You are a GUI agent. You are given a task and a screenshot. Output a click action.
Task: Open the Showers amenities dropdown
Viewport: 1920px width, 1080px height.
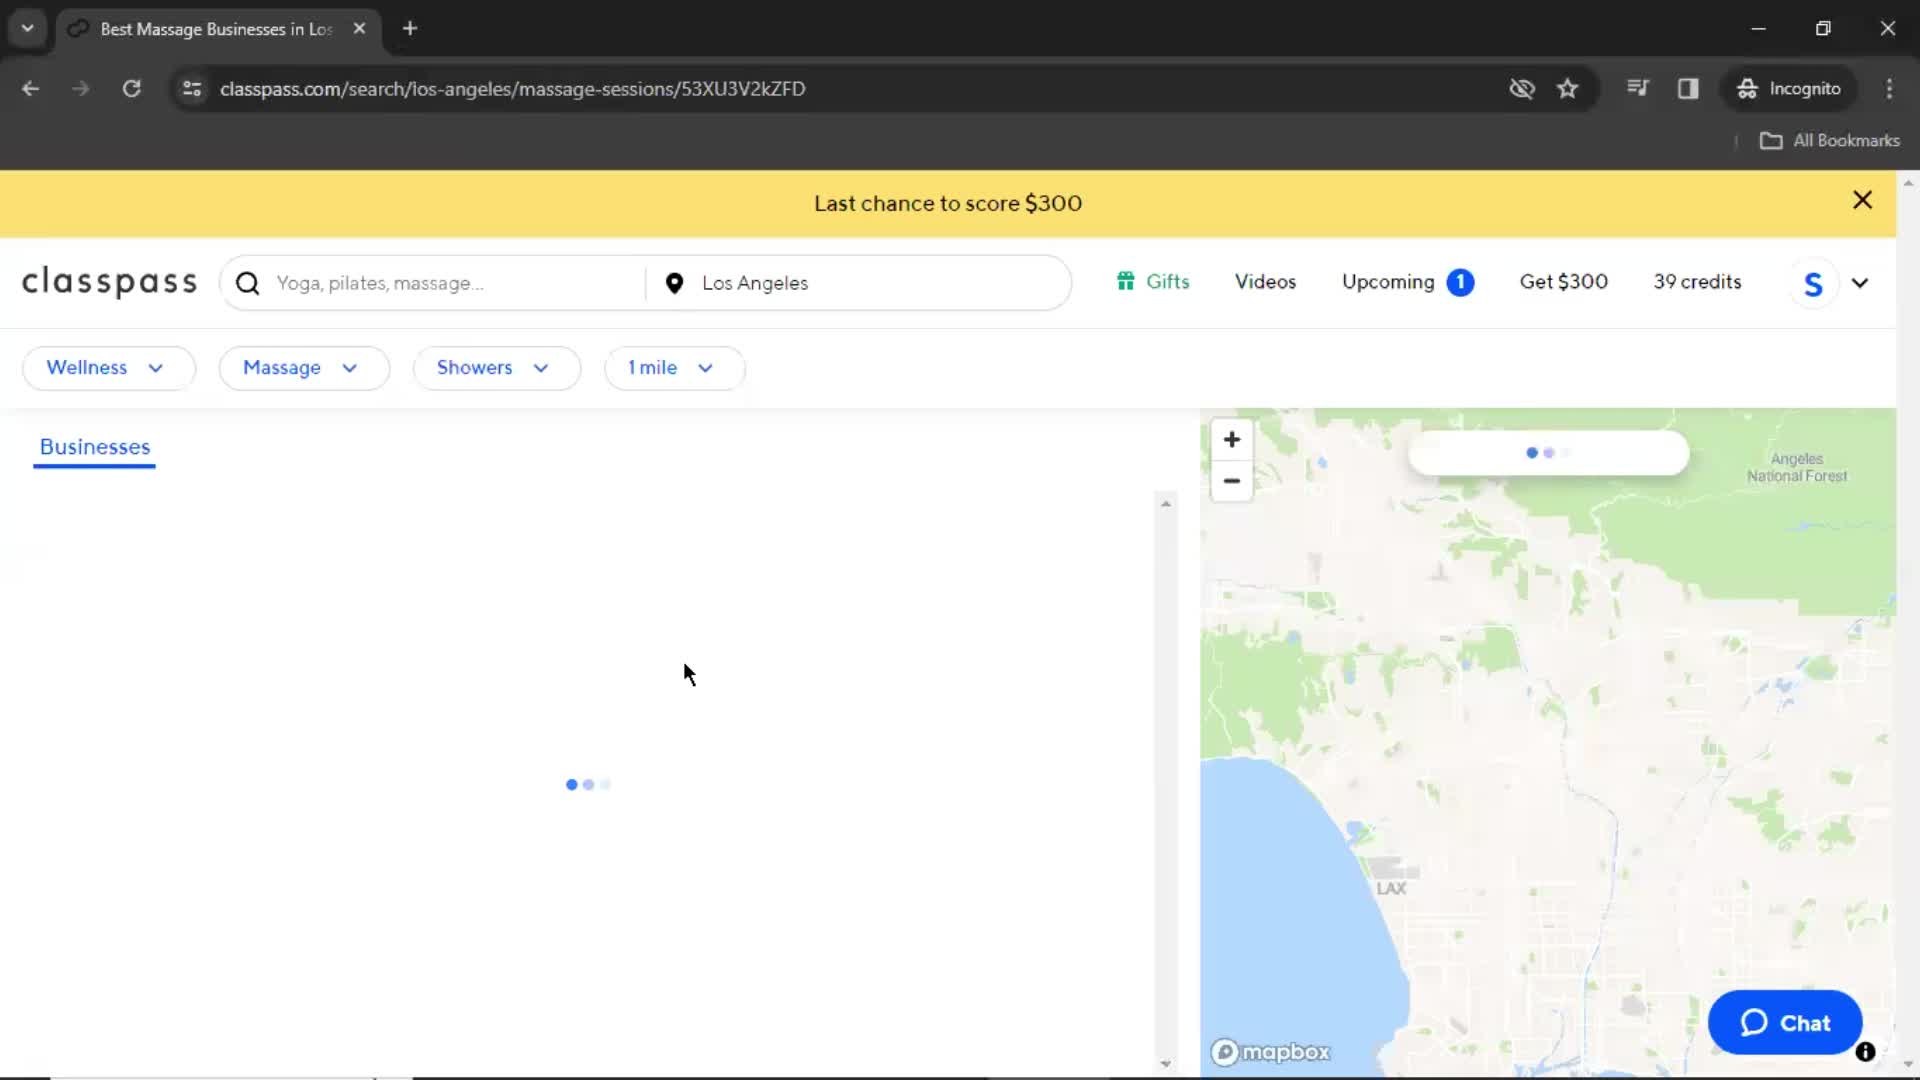click(496, 368)
